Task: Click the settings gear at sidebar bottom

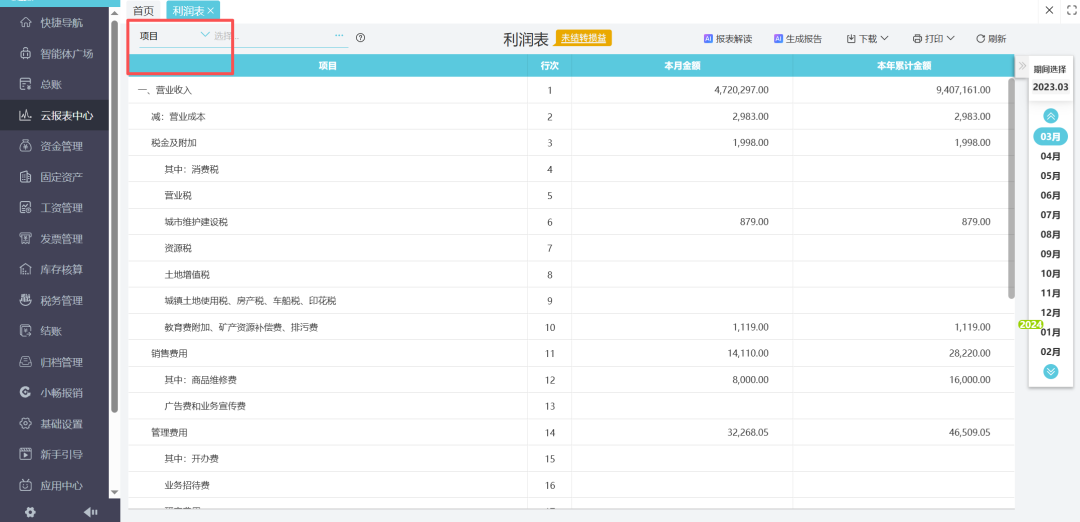Action: pos(30,512)
